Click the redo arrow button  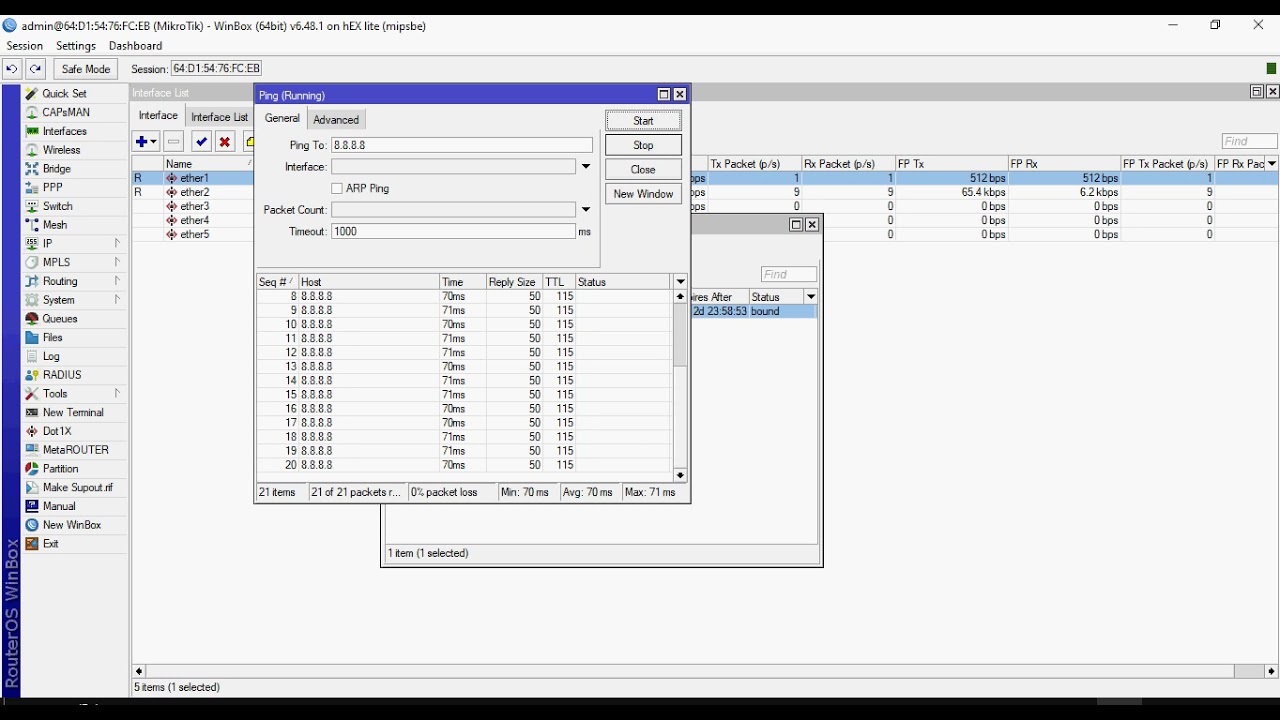36,69
